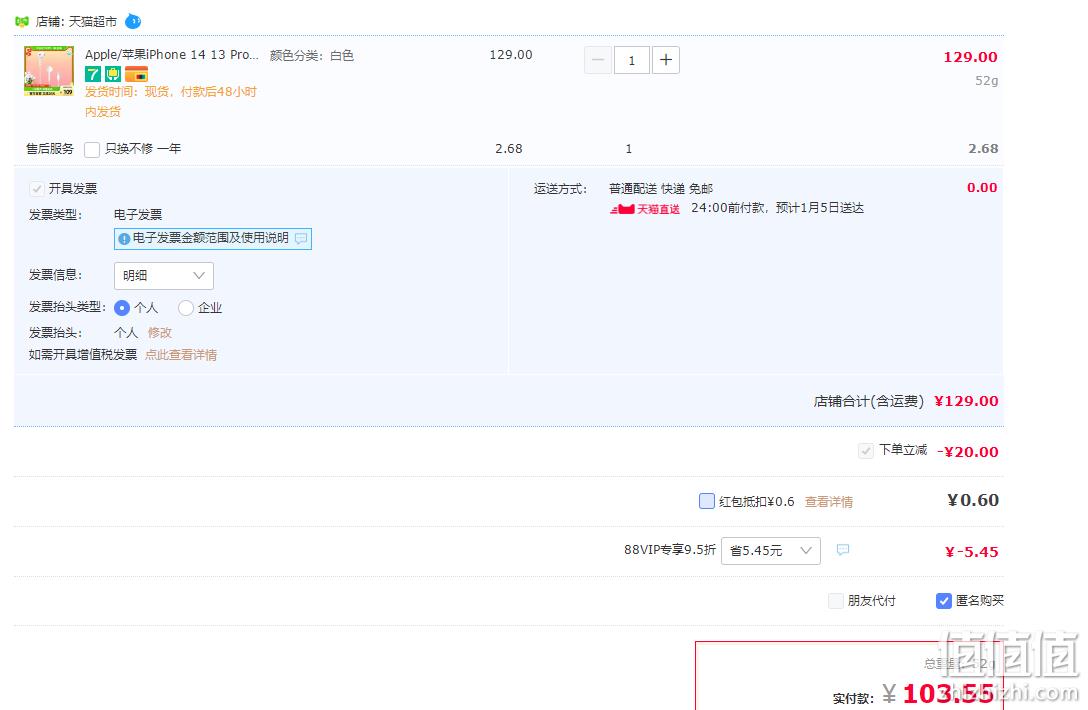Viewport: 1088px width, 710px height.
Task: Check the 红包抵扣¥0.6 checkbox
Action: 706,501
